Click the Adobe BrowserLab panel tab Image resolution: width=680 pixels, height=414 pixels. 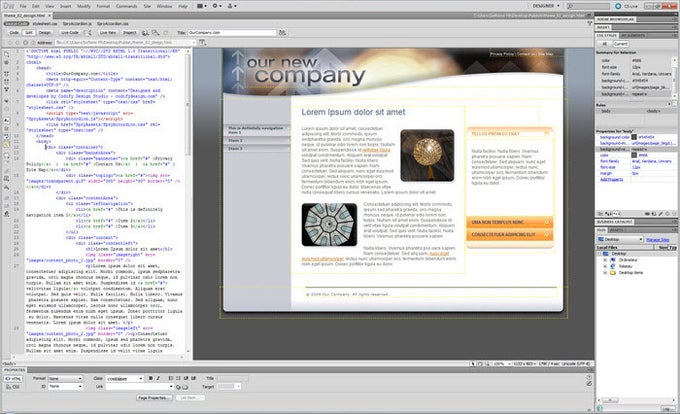pos(615,20)
